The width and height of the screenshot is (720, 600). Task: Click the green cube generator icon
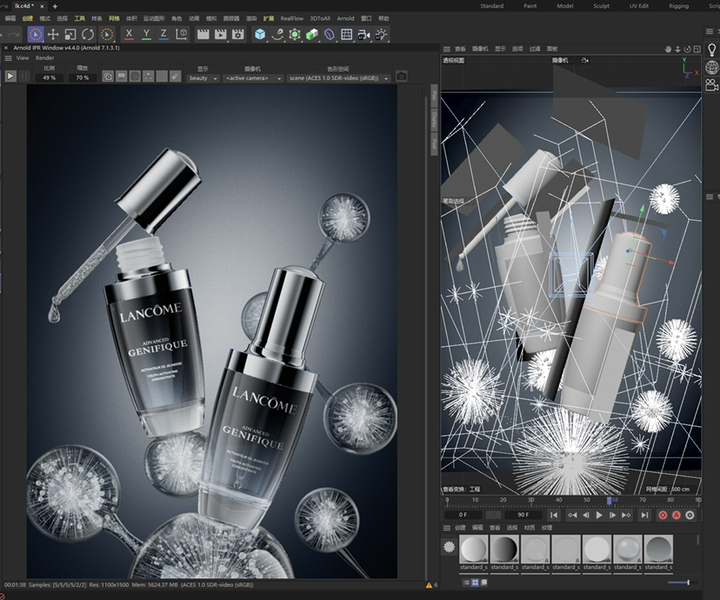(312, 34)
